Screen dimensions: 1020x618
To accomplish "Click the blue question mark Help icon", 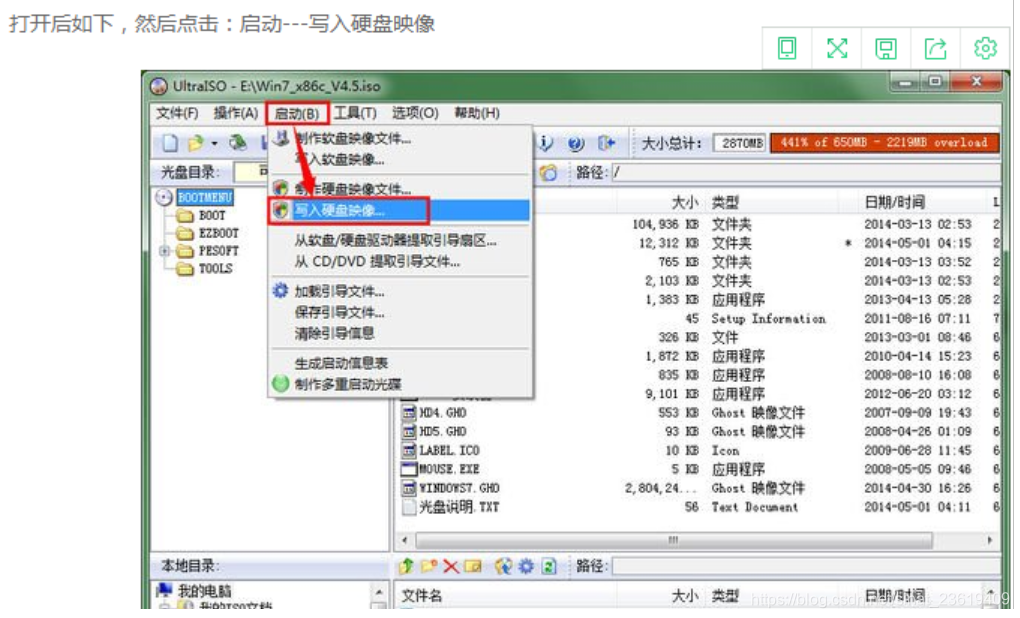I will [576, 143].
